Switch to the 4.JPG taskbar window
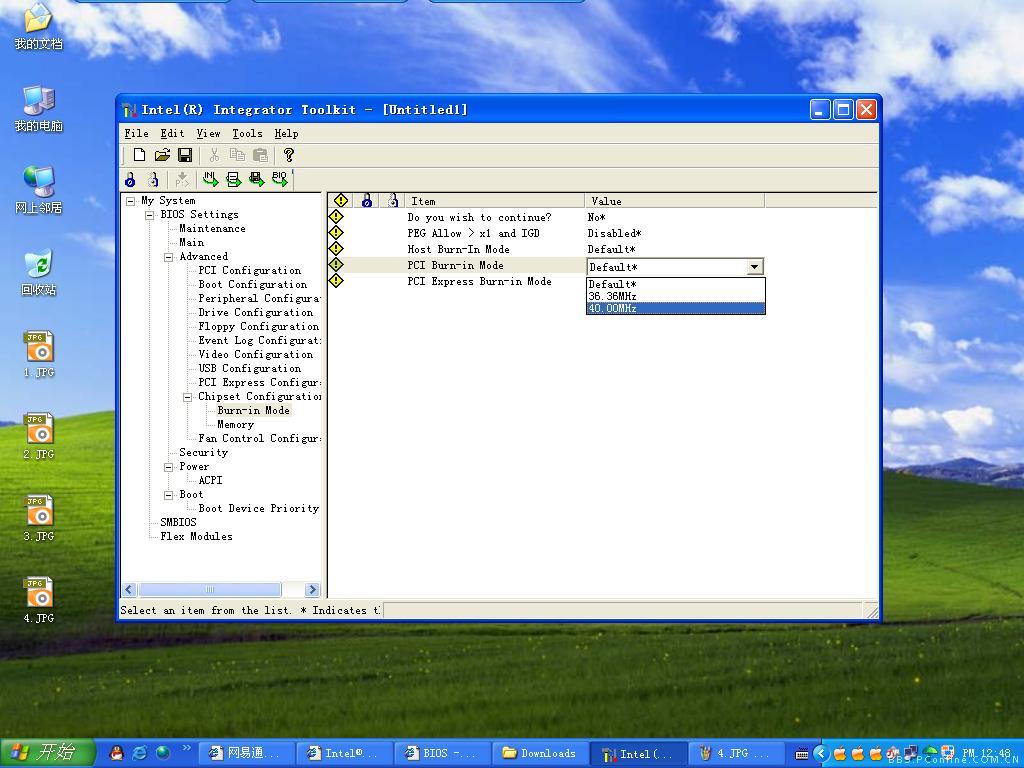Viewport: 1024px width, 768px height. (735, 753)
